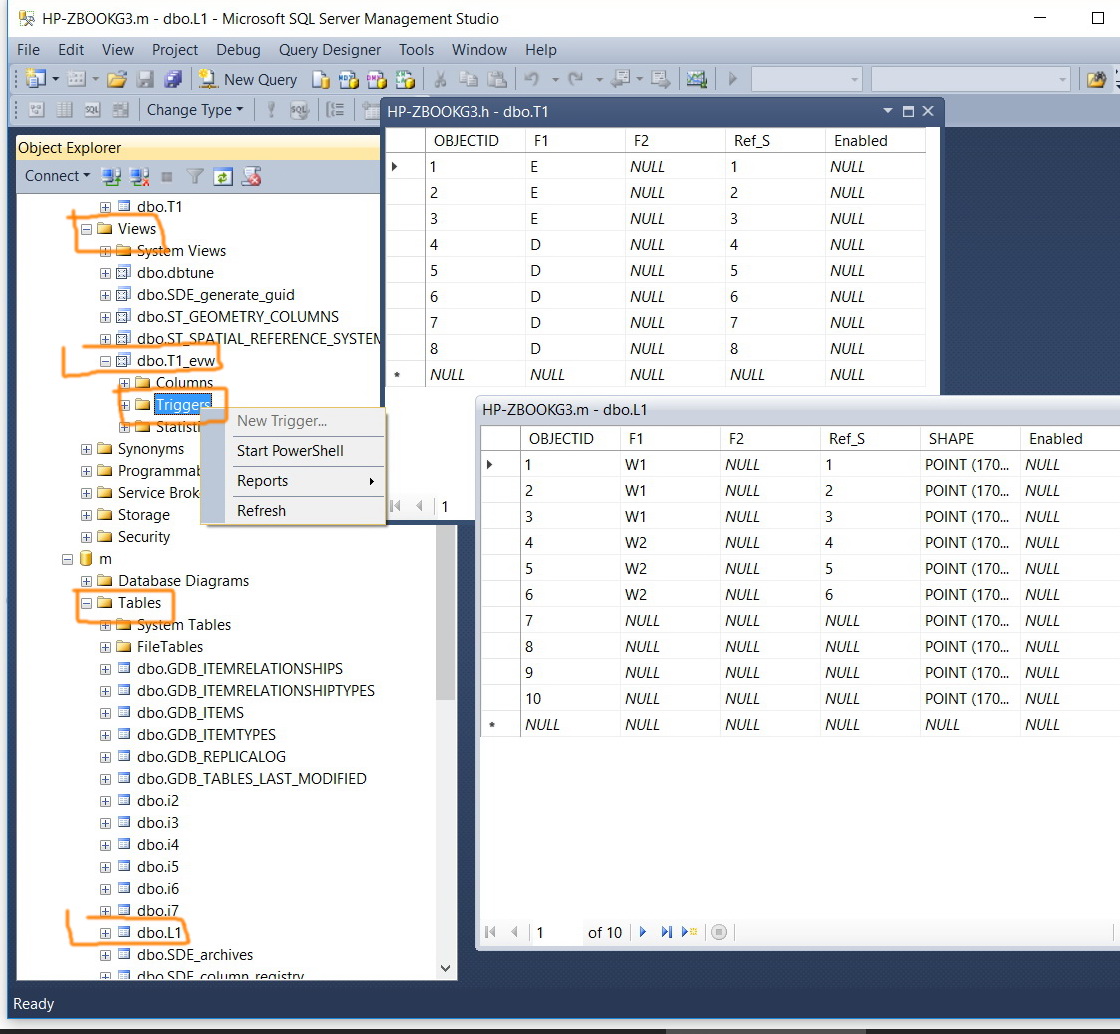
Task: Click Connect Object Explorer icon
Action: click(111, 176)
